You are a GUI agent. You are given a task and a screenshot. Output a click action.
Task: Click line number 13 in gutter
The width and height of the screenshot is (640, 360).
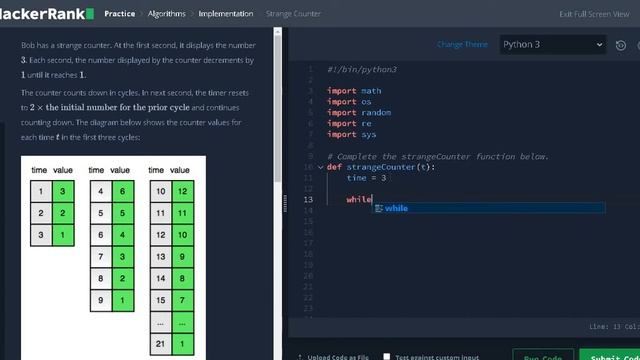tap(308, 200)
